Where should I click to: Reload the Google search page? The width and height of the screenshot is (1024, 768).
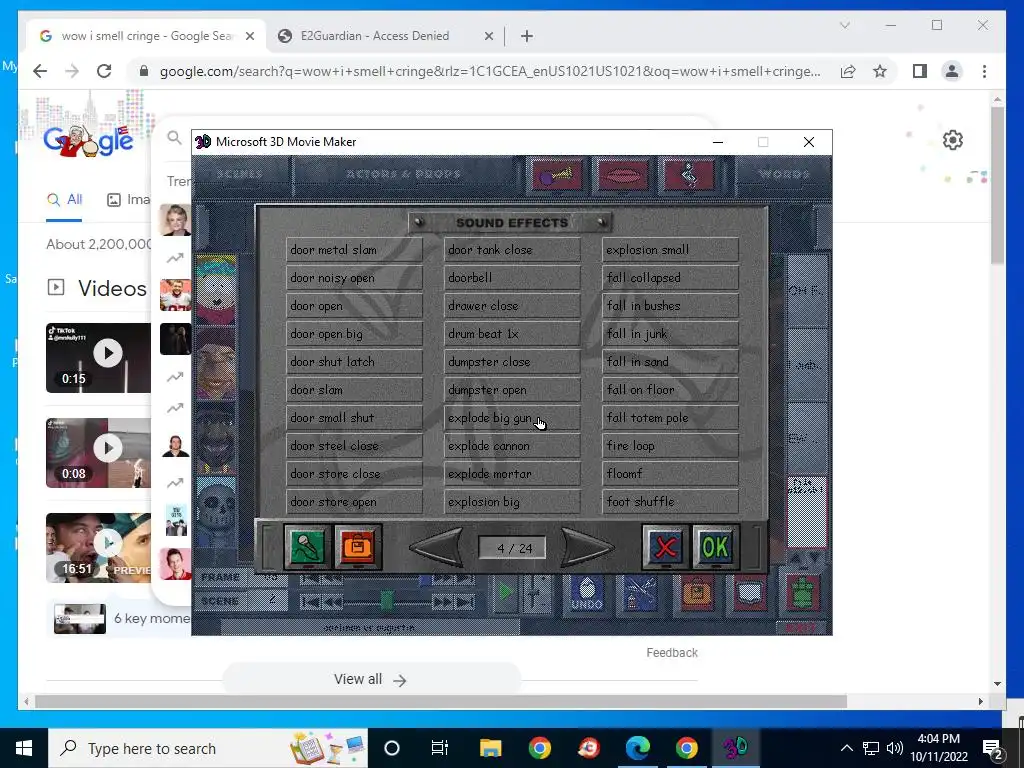click(104, 71)
